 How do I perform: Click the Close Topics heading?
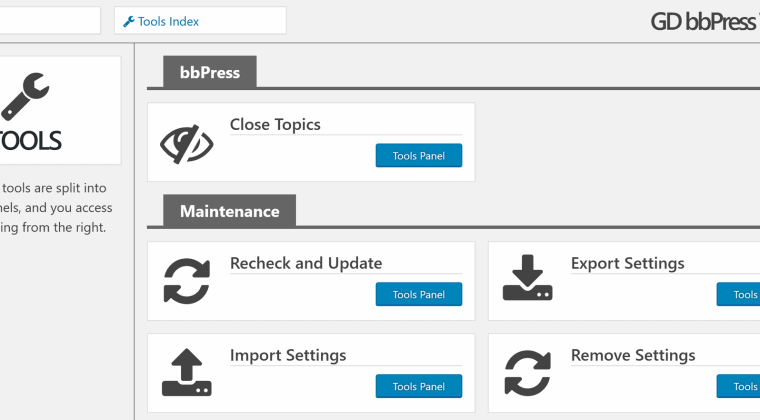pos(275,124)
